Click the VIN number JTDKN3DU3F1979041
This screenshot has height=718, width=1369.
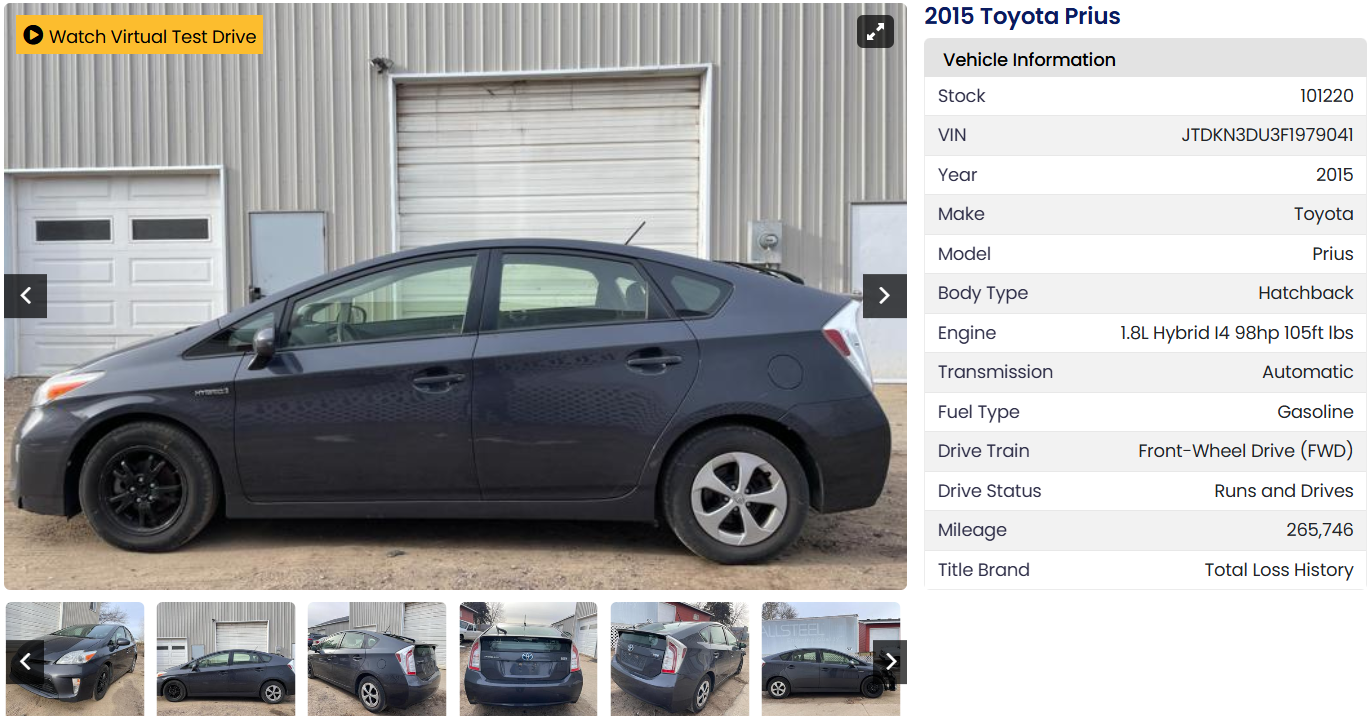[x=1267, y=135]
